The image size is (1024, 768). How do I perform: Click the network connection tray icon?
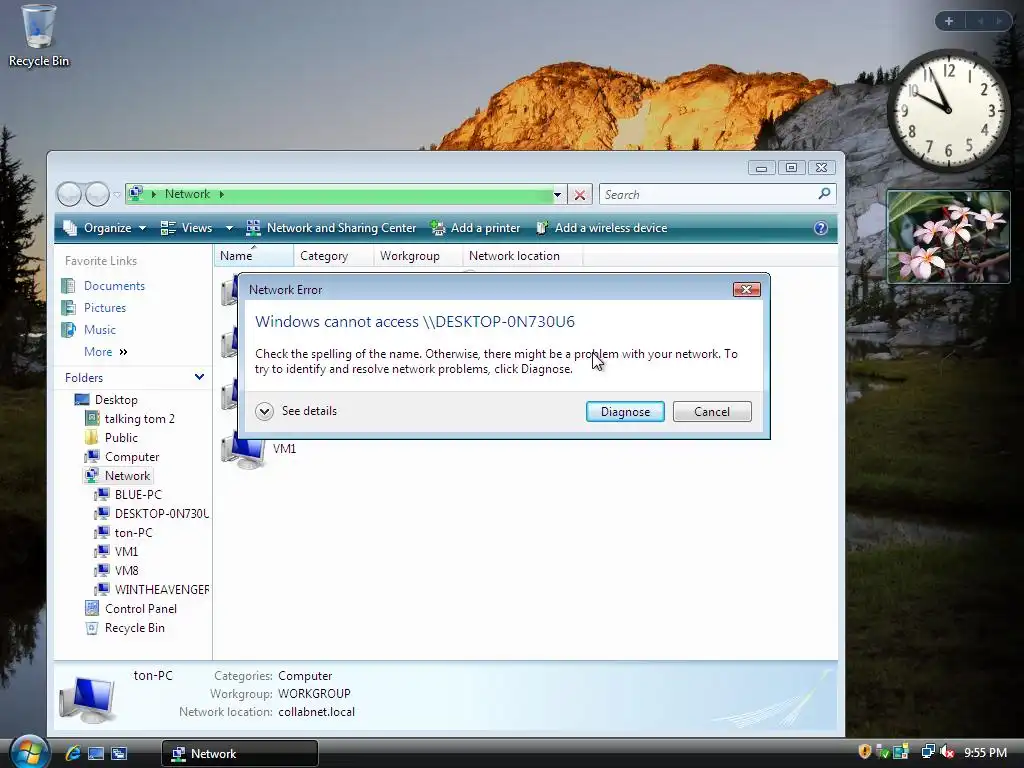click(x=927, y=752)
